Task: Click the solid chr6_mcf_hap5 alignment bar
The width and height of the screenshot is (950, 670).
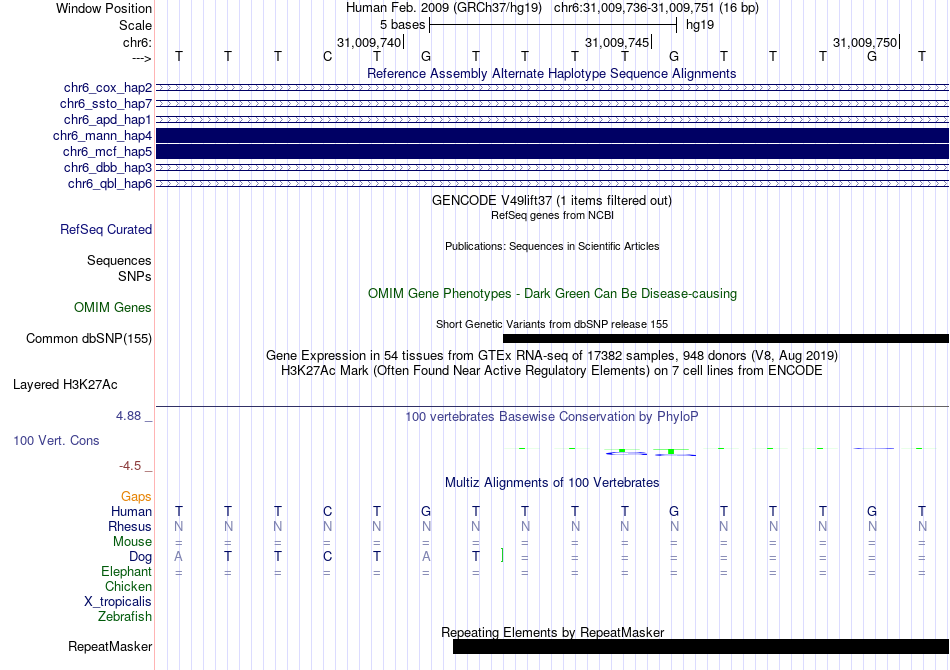Action: coord(553,151)
